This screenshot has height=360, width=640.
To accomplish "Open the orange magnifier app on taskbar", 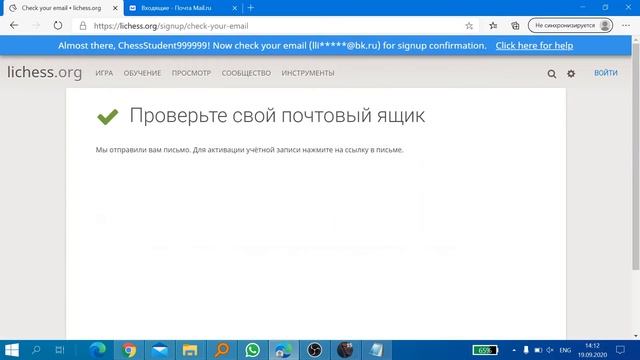I will click(222, 350).
